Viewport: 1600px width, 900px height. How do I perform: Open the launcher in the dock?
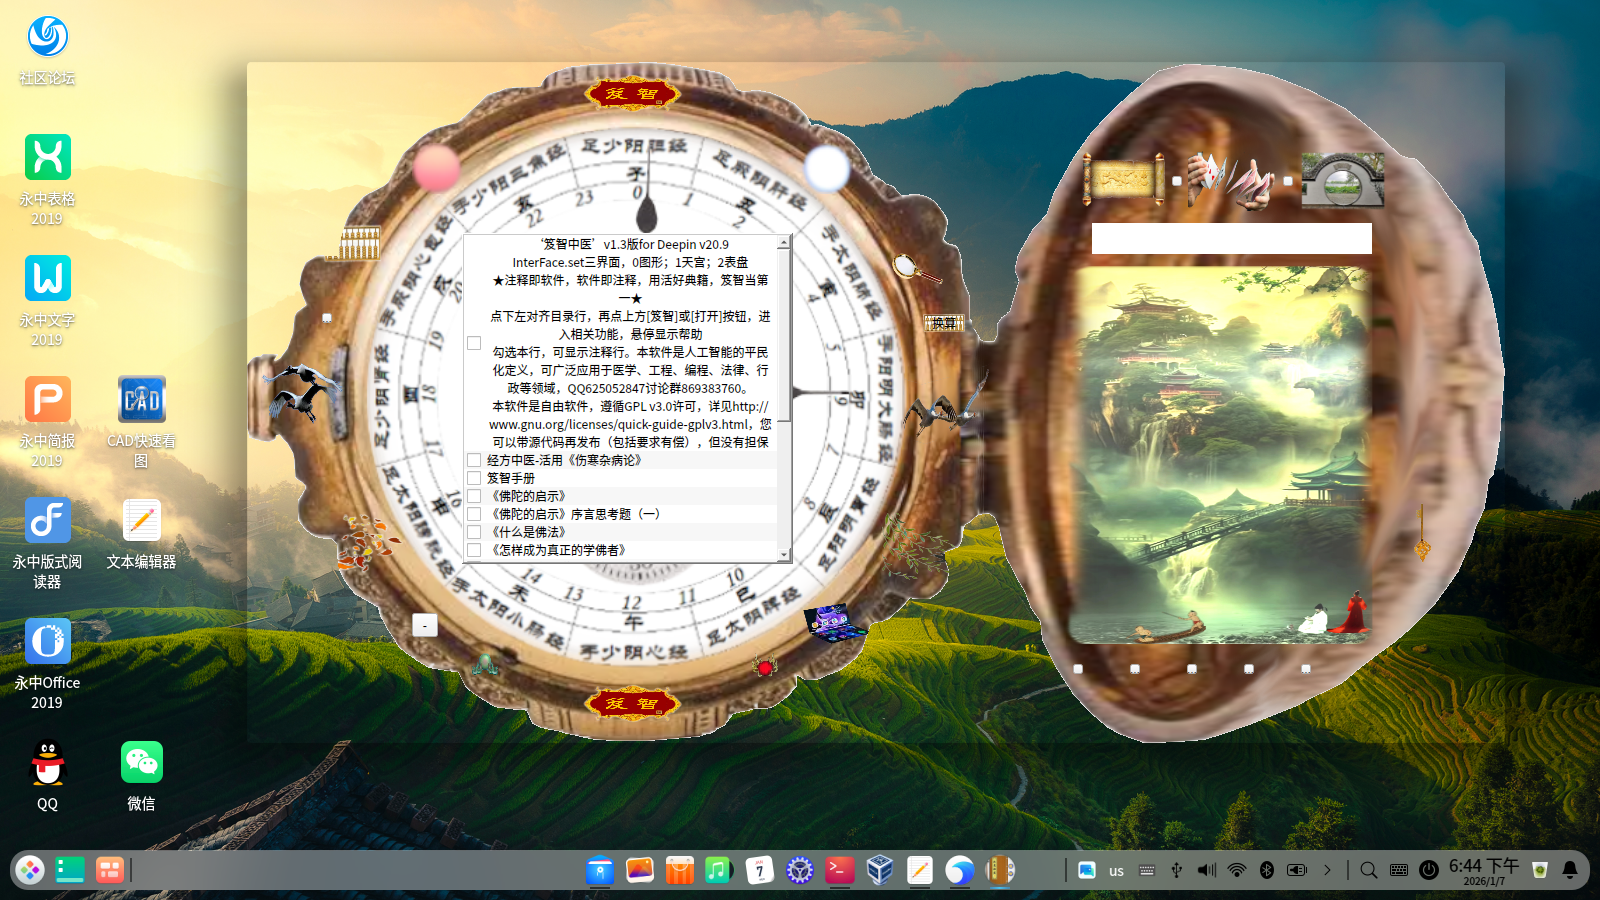(x=30, y=870)
